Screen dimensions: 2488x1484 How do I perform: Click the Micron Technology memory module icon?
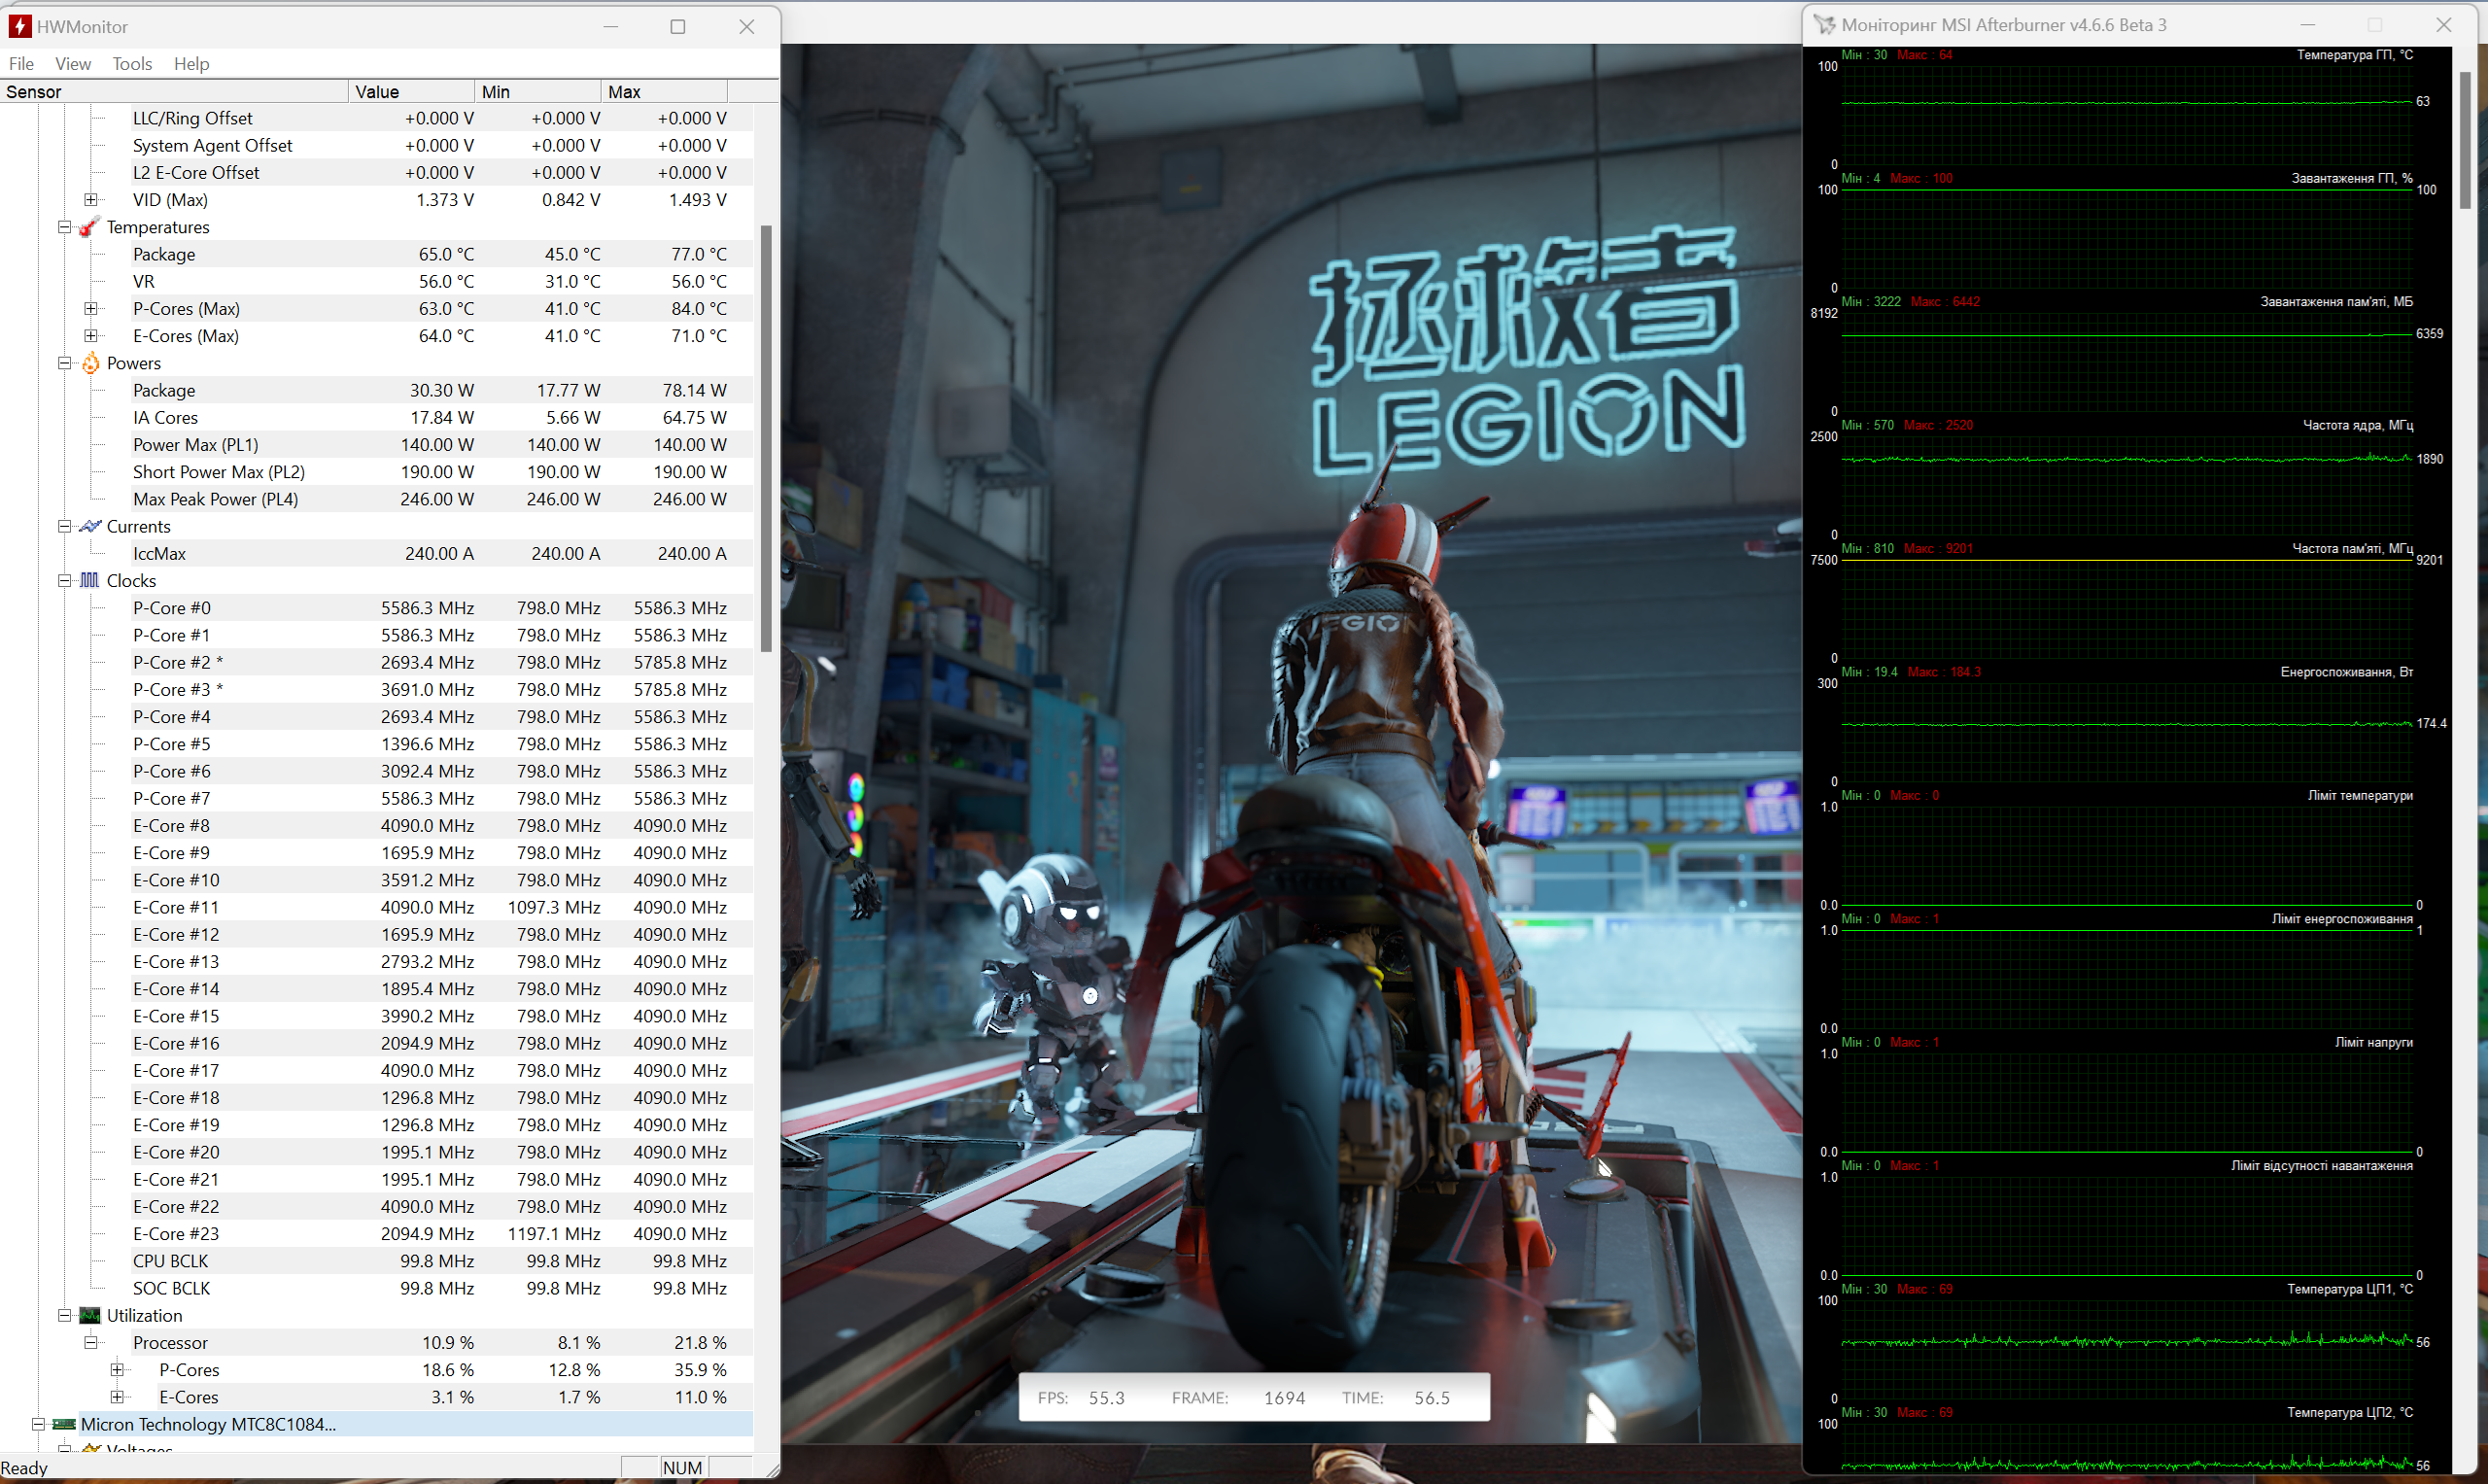click(64, 1424)
